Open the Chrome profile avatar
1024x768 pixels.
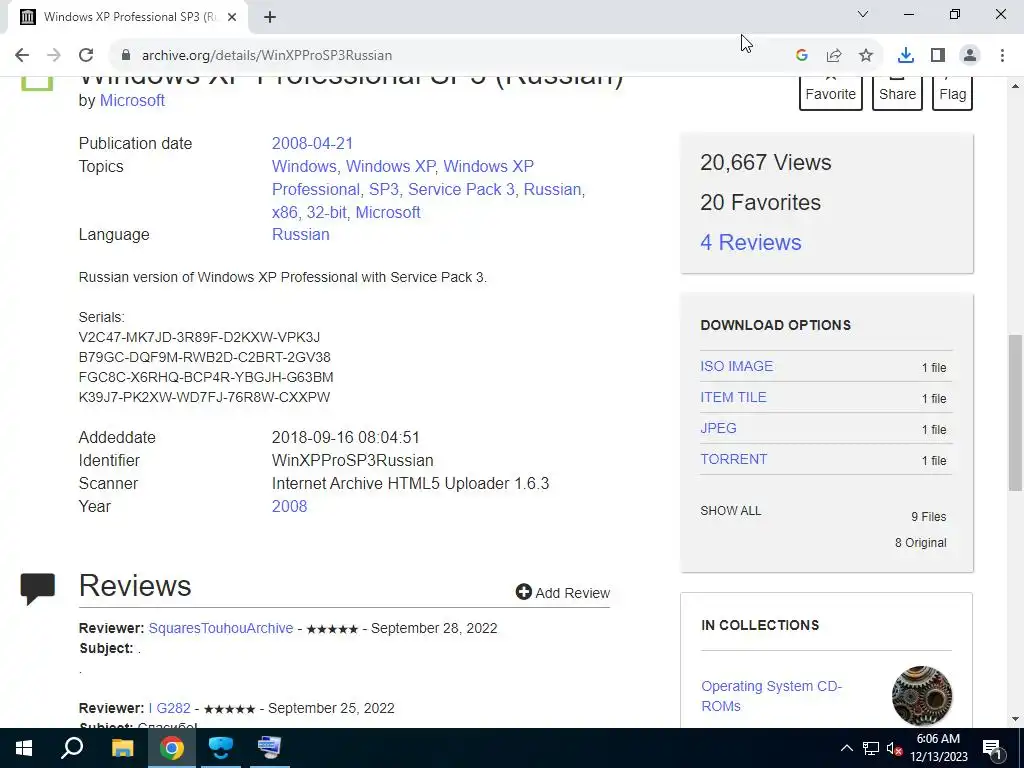(x=970, y=56)
